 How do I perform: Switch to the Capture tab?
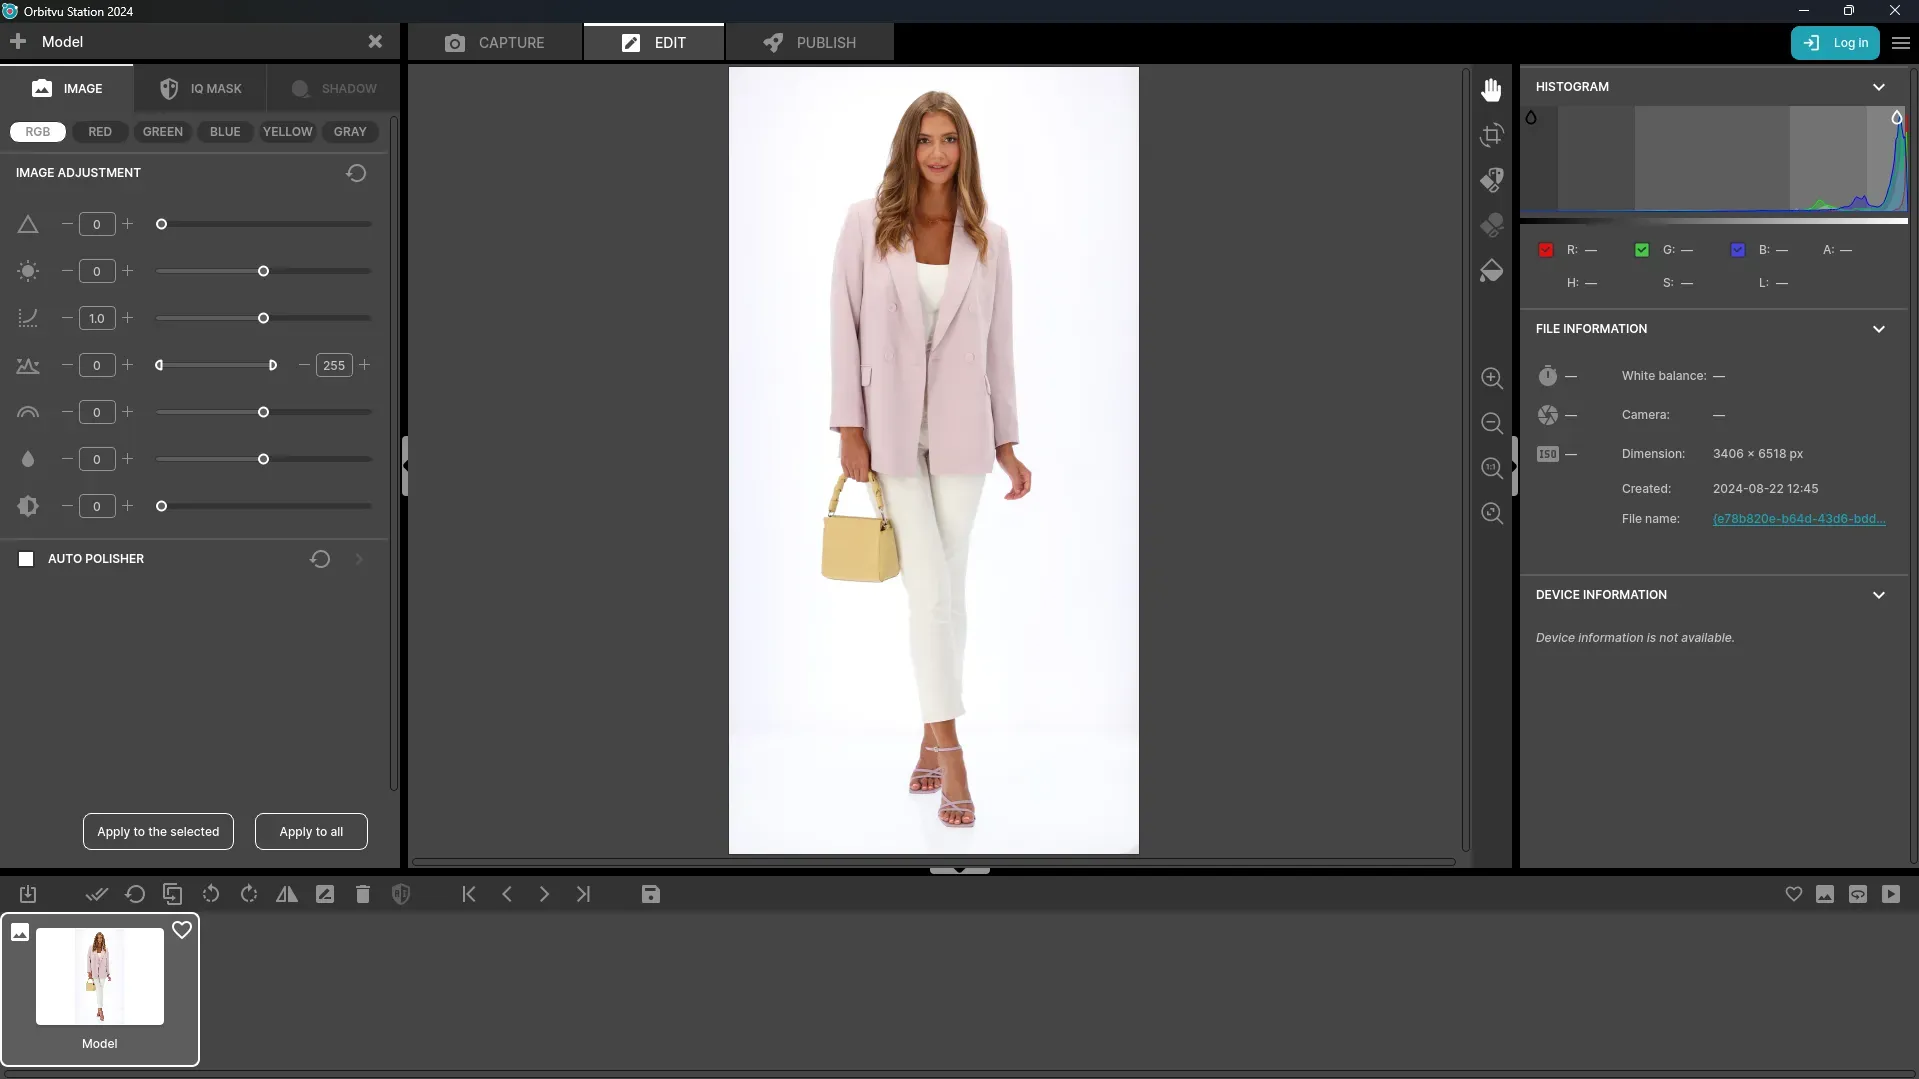coord(495,43)
